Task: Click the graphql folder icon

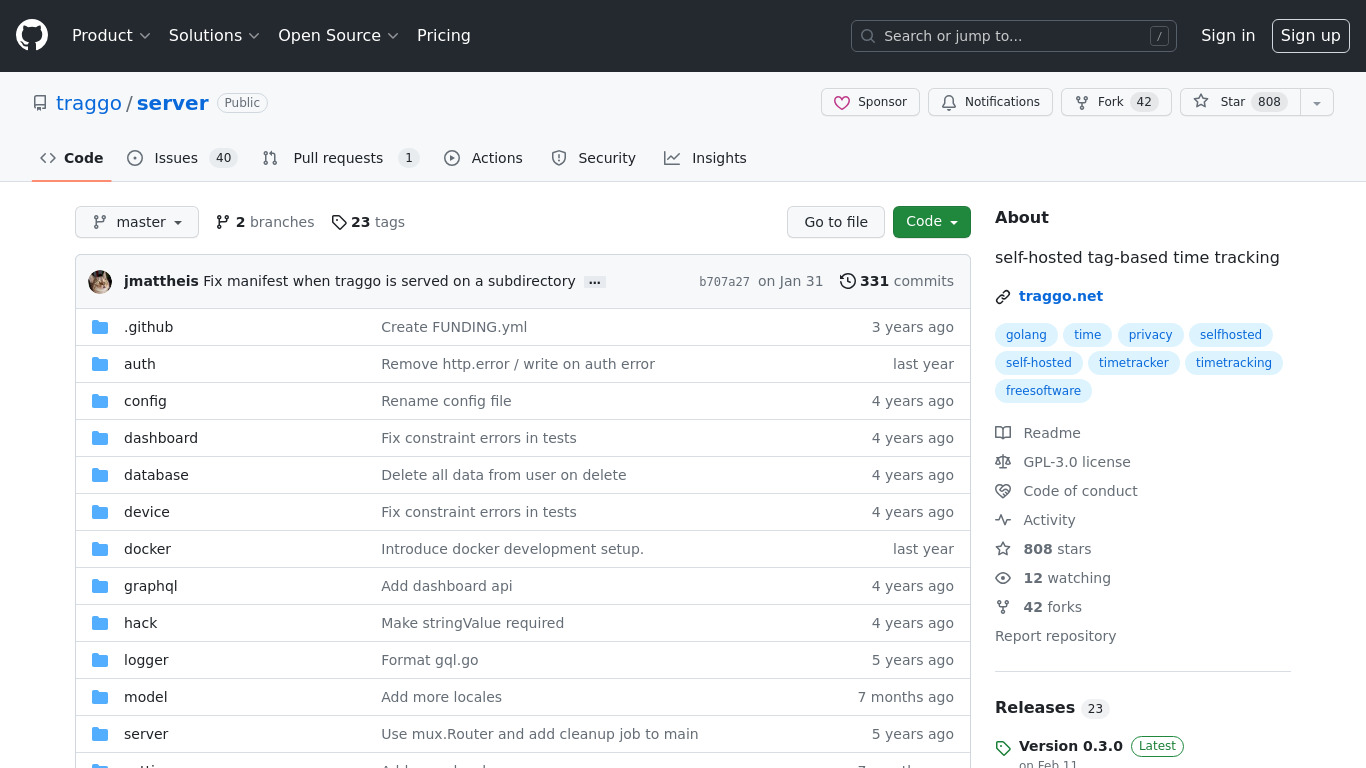Action: pyautogui.click(x=100, y=586)
